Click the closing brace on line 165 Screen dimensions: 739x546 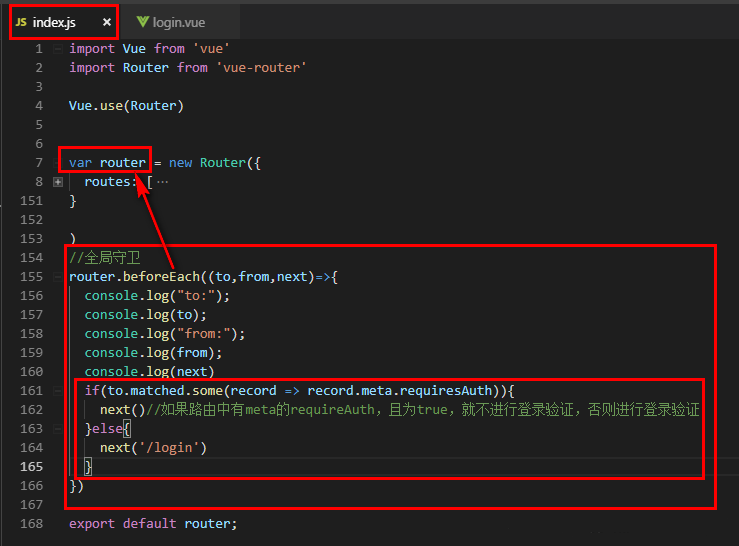click(88, 467)
